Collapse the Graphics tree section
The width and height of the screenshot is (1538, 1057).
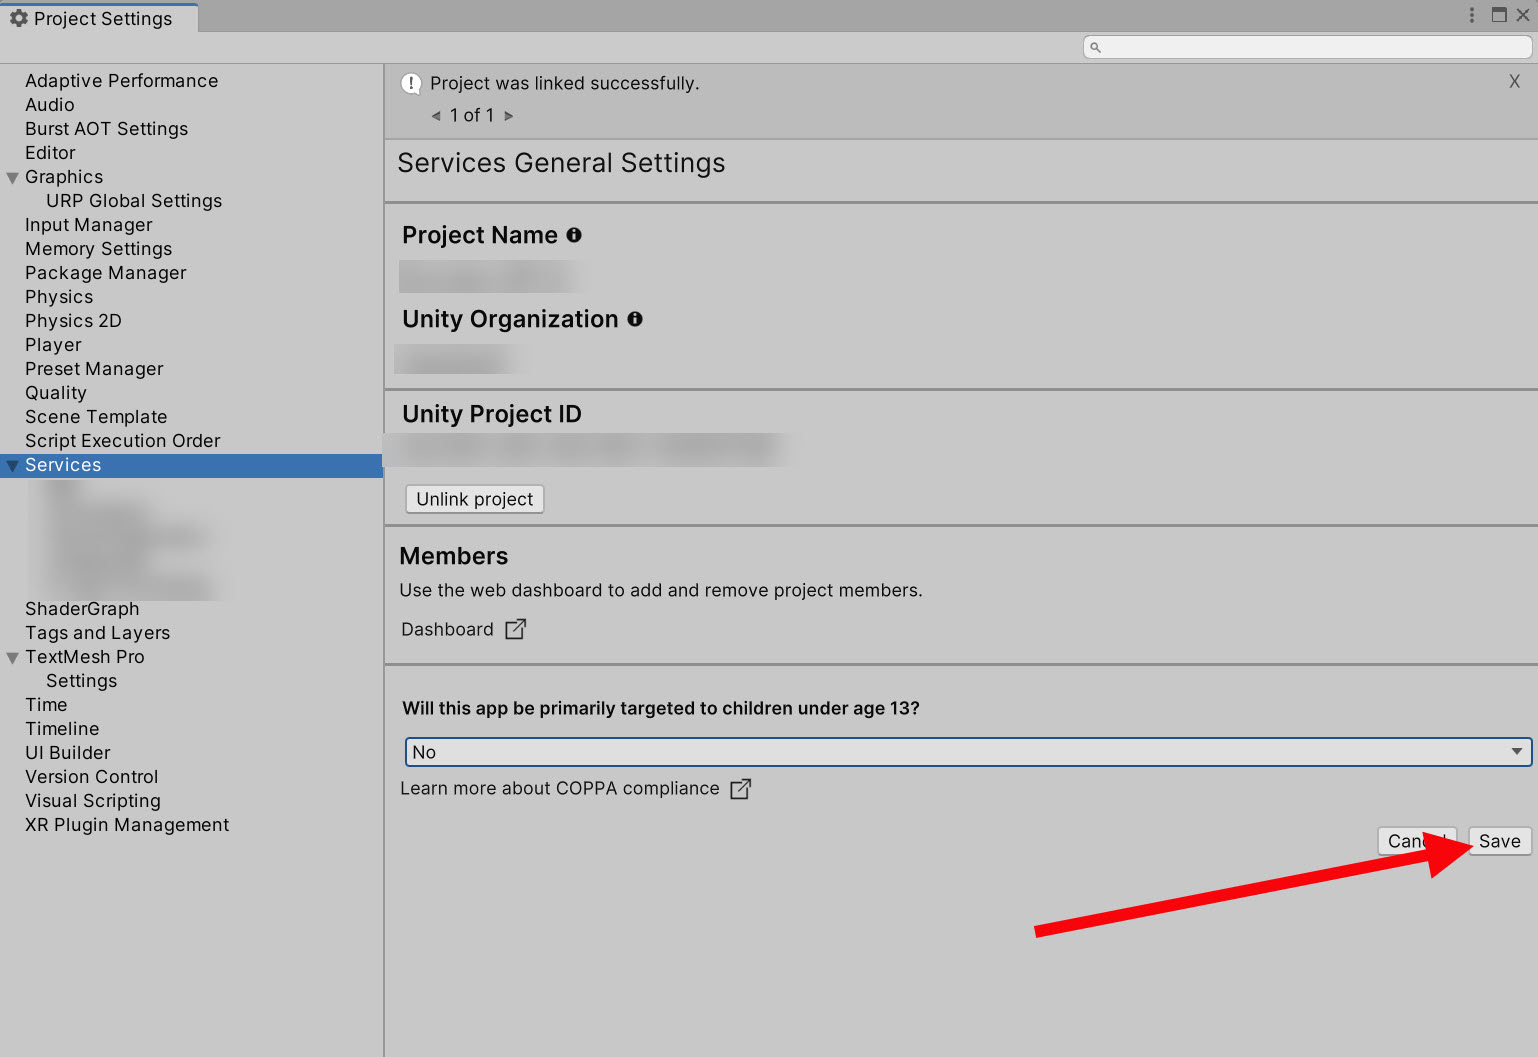tap(13, 178)
